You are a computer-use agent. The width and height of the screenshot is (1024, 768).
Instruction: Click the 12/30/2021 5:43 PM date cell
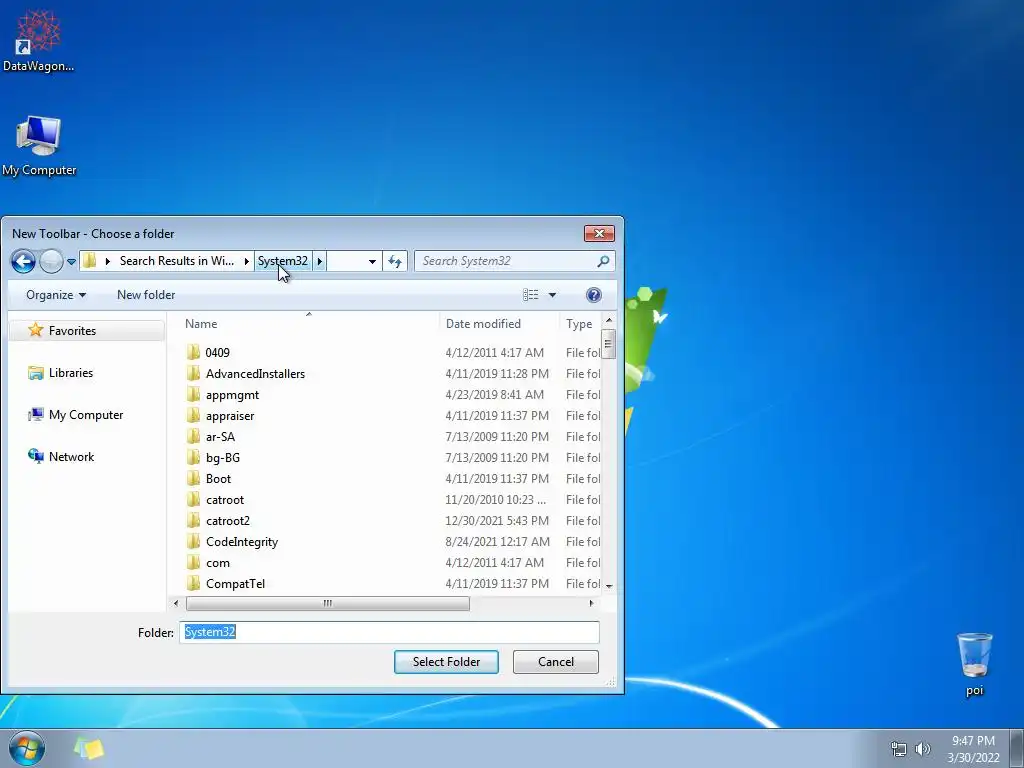click(x=497, y=520)
